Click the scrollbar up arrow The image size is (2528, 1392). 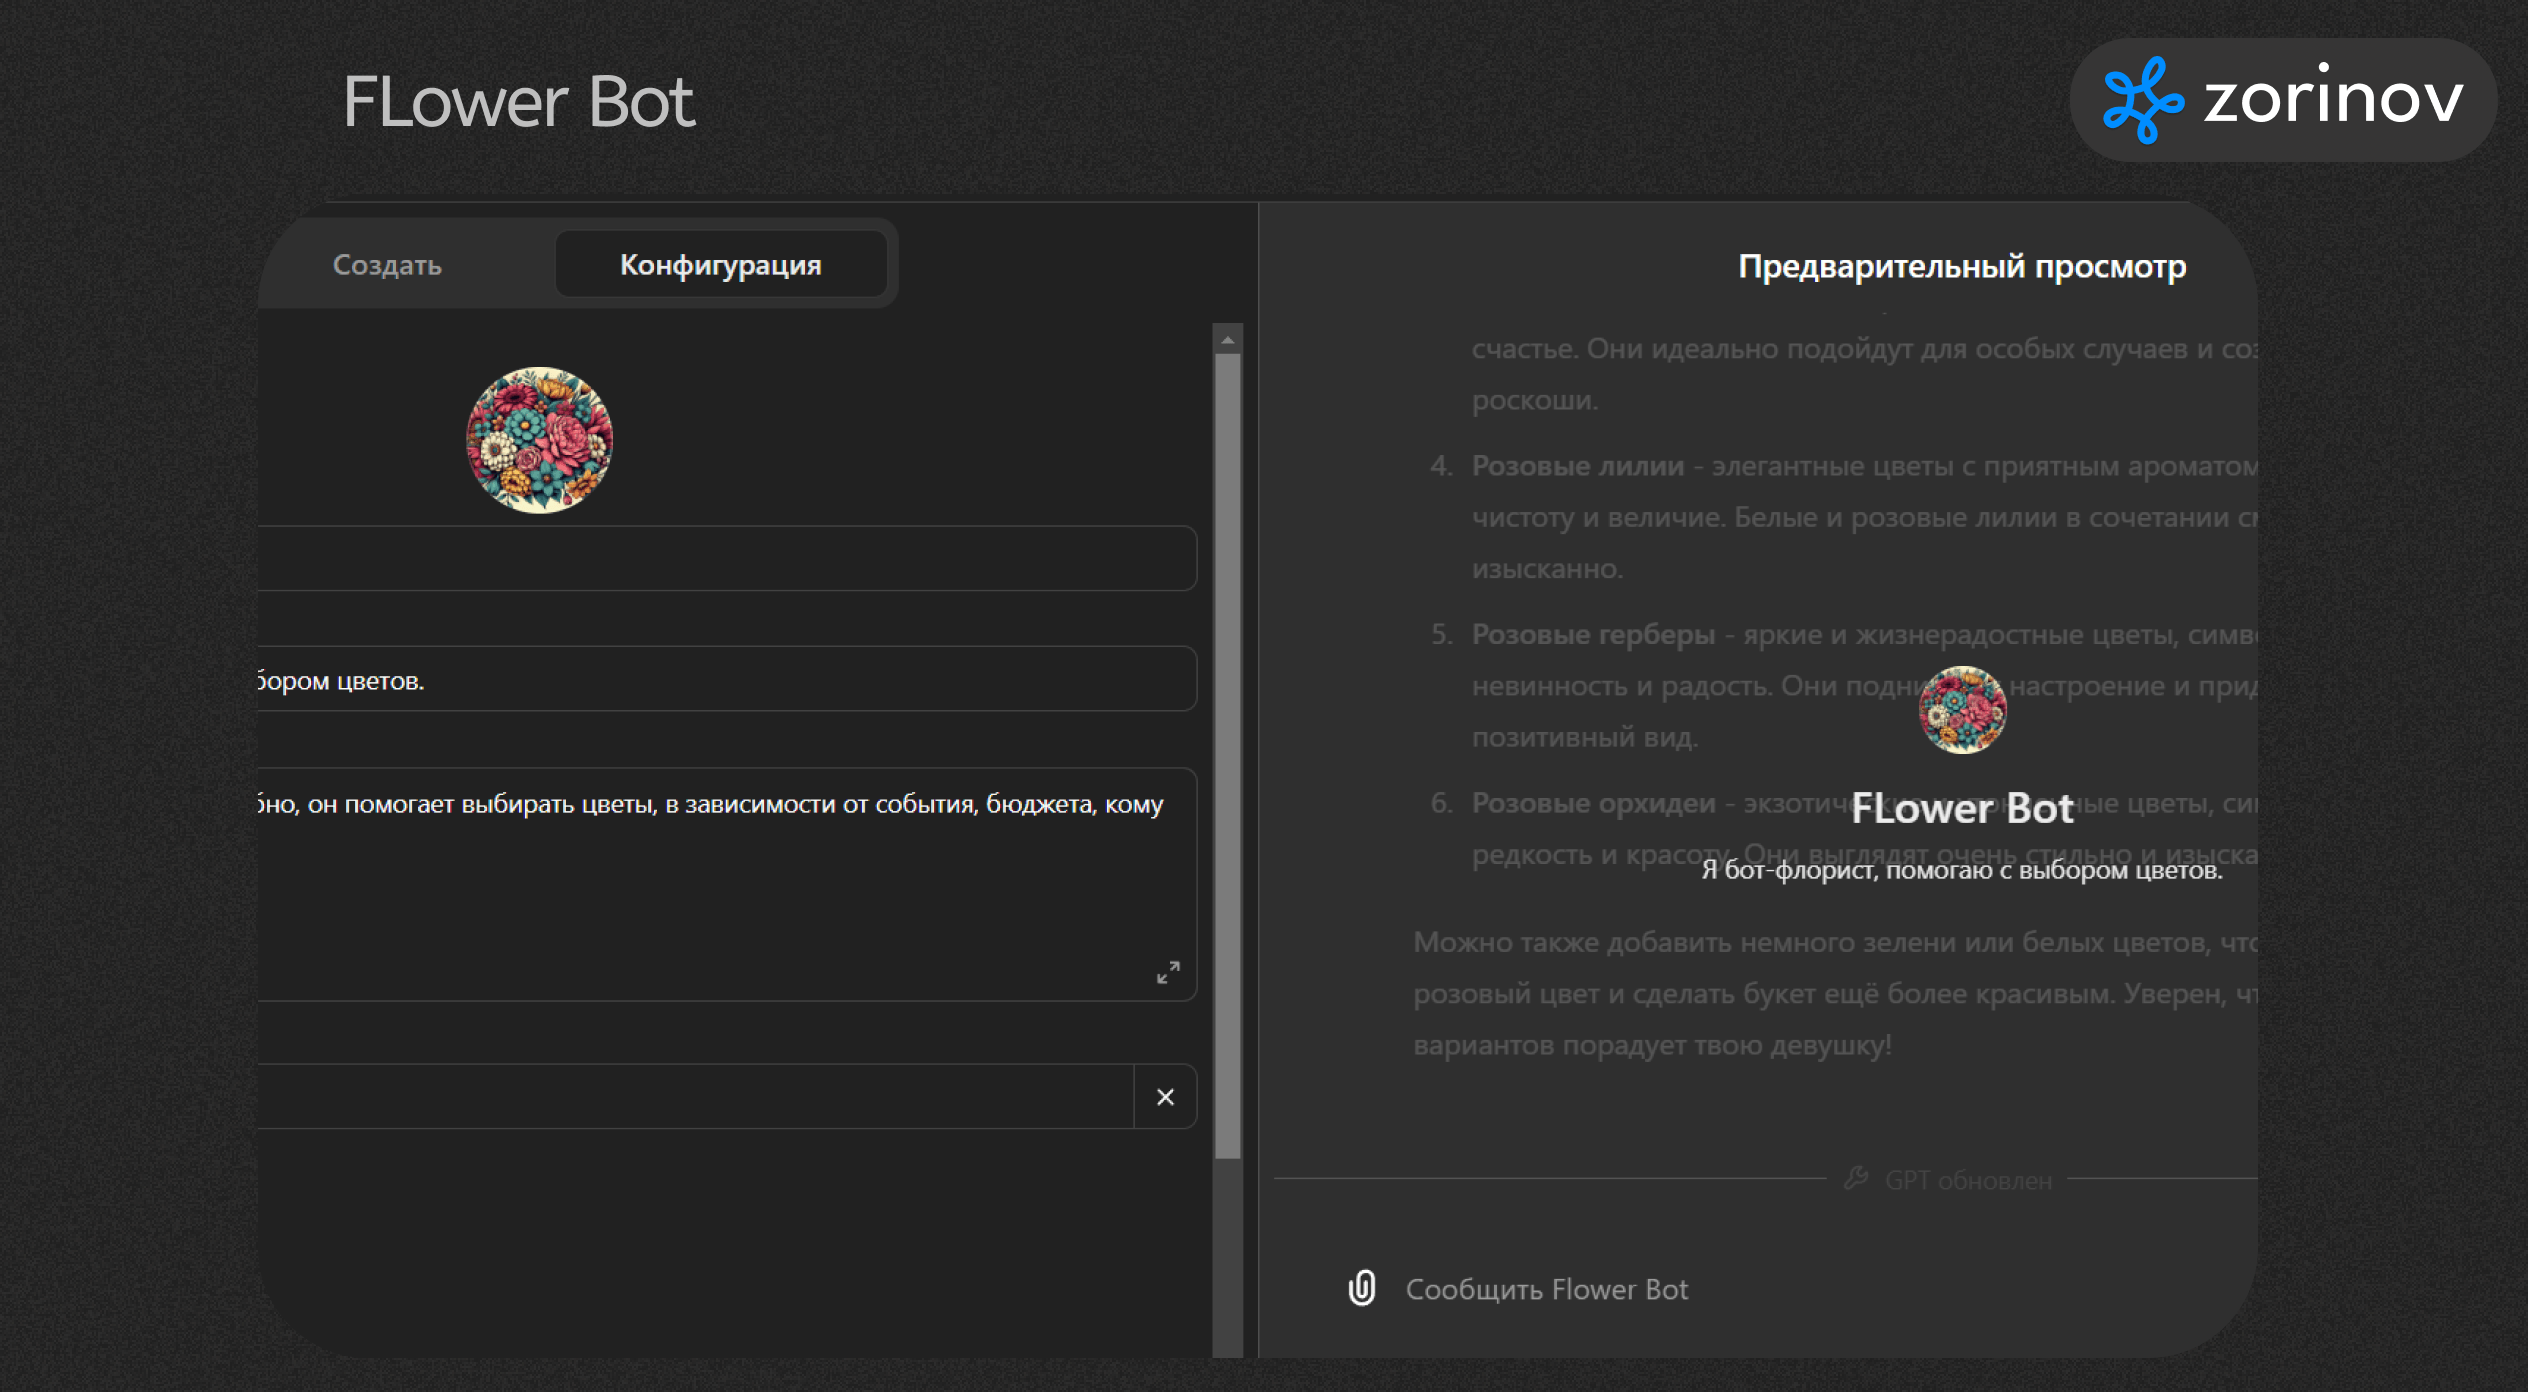click(1227, 341)
